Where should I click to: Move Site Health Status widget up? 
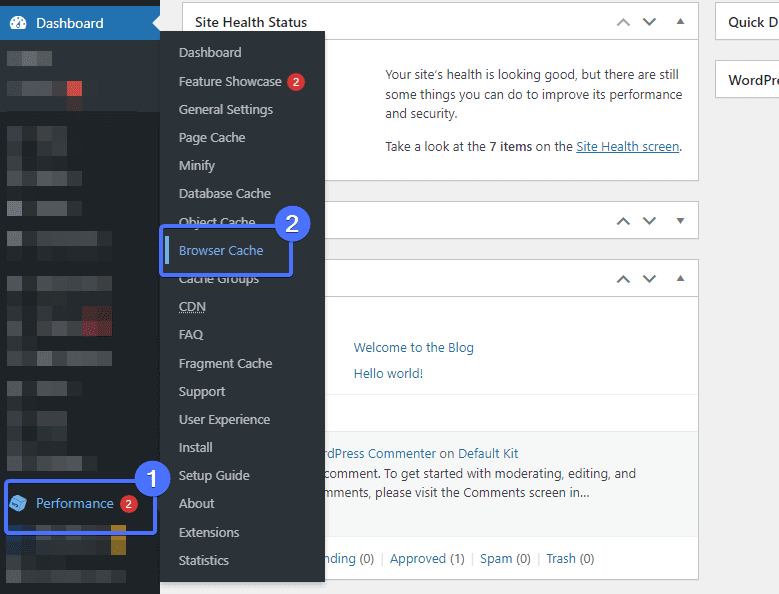click(x=623, y=22)
